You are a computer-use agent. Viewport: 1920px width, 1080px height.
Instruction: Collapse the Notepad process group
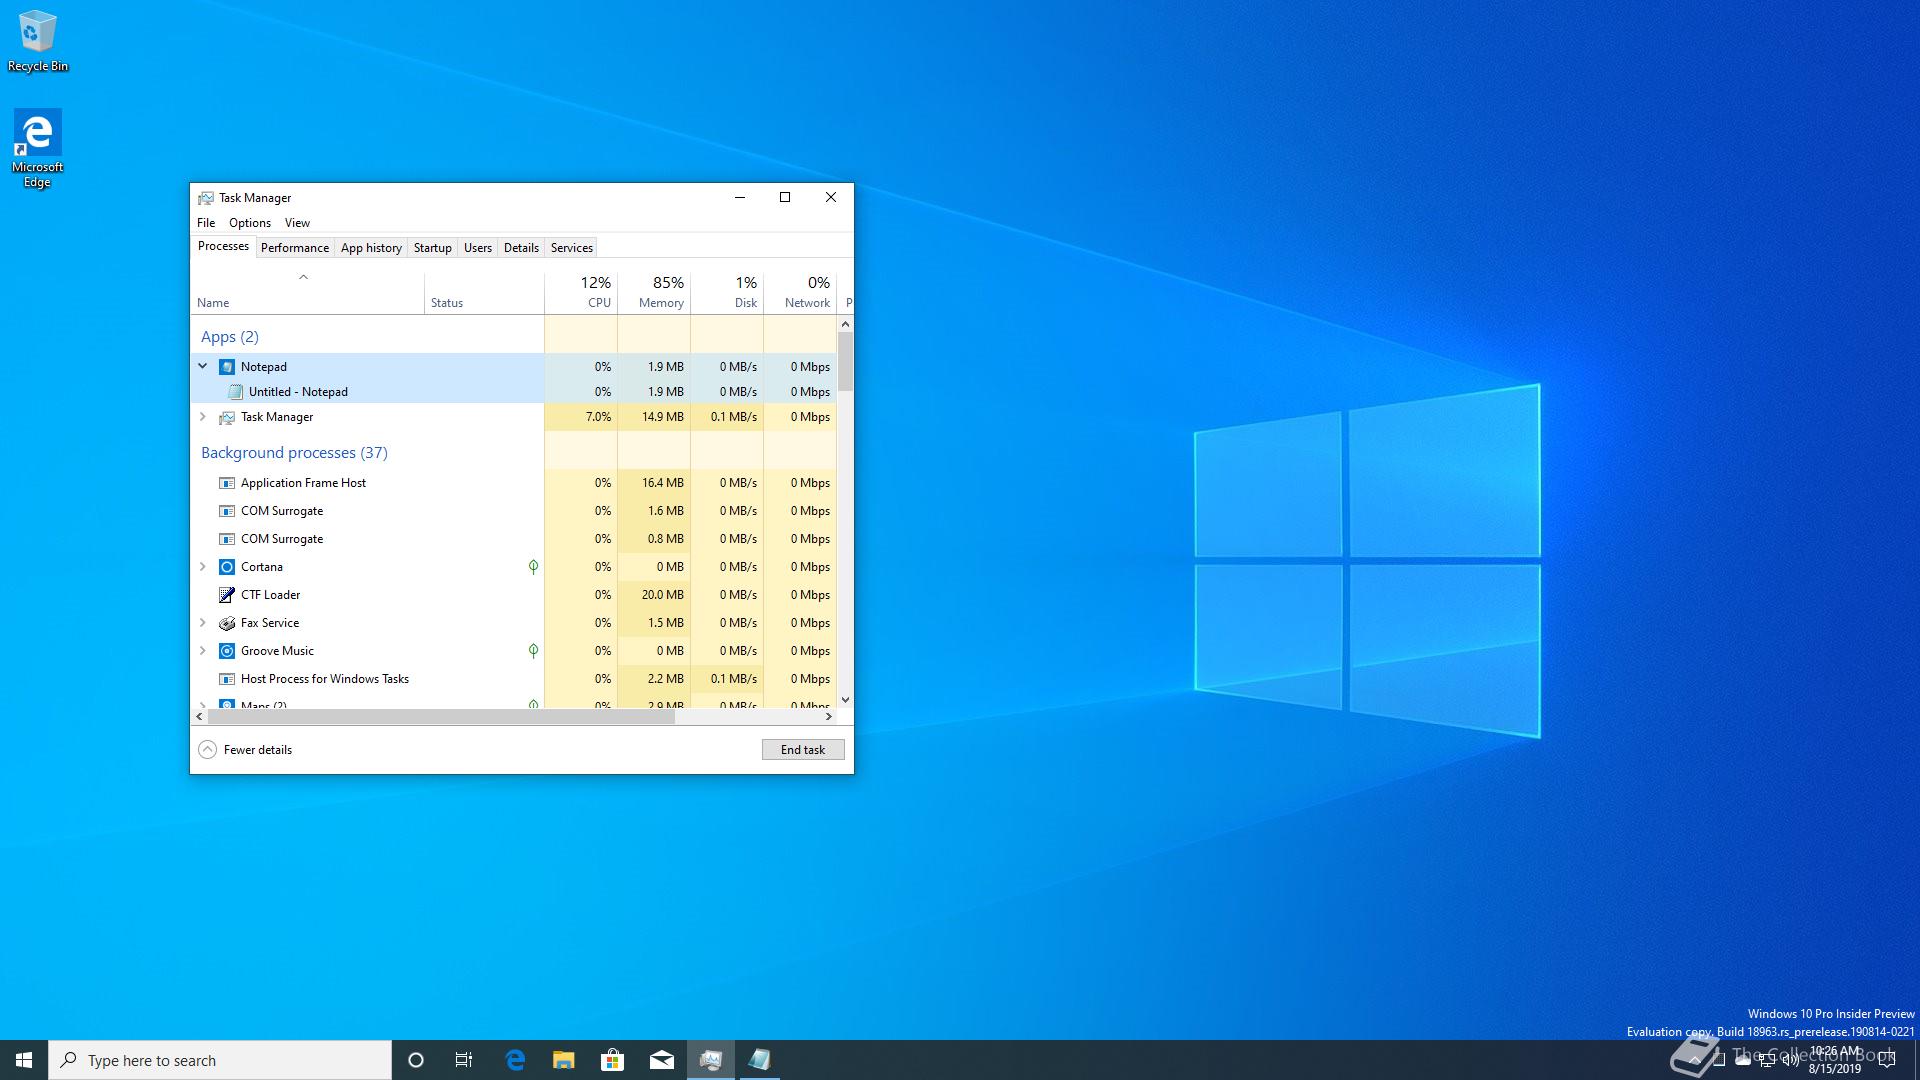pos(203,367)
